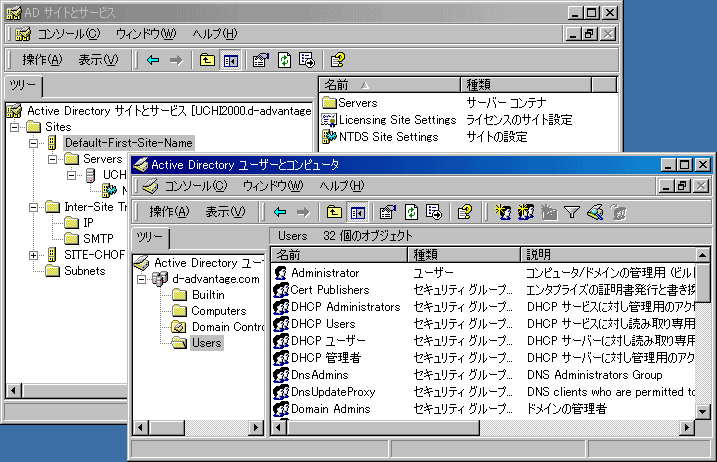
Task: Create new group icon in toolbar
Action: [x=526, y=212]
